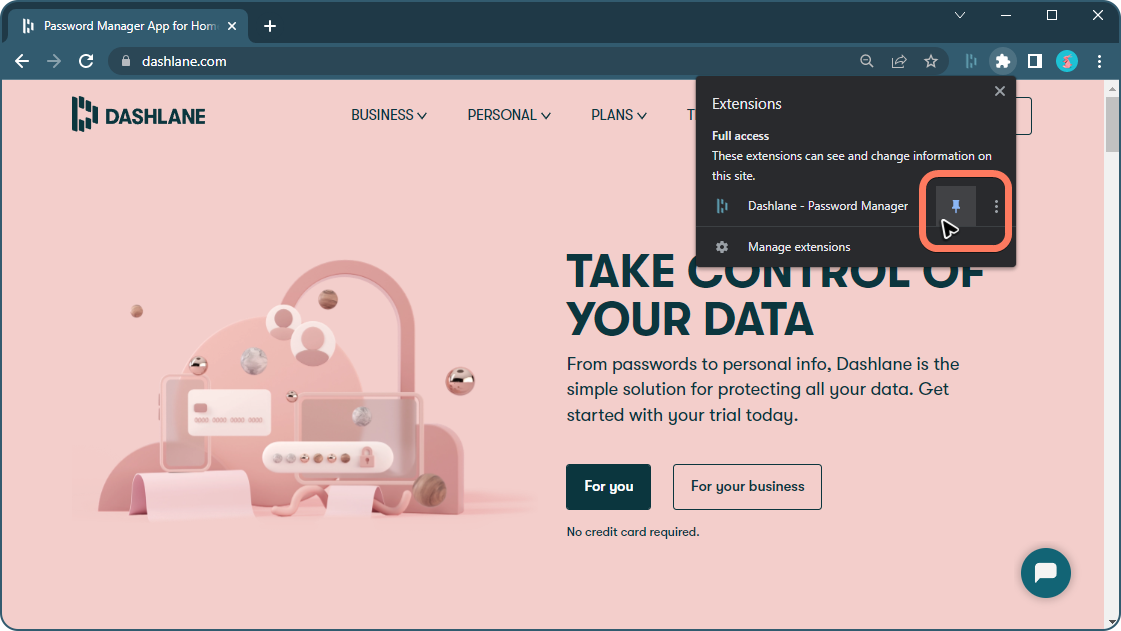Open the Dashlane extension's three-dot options menu

click(x=995, y=206)
